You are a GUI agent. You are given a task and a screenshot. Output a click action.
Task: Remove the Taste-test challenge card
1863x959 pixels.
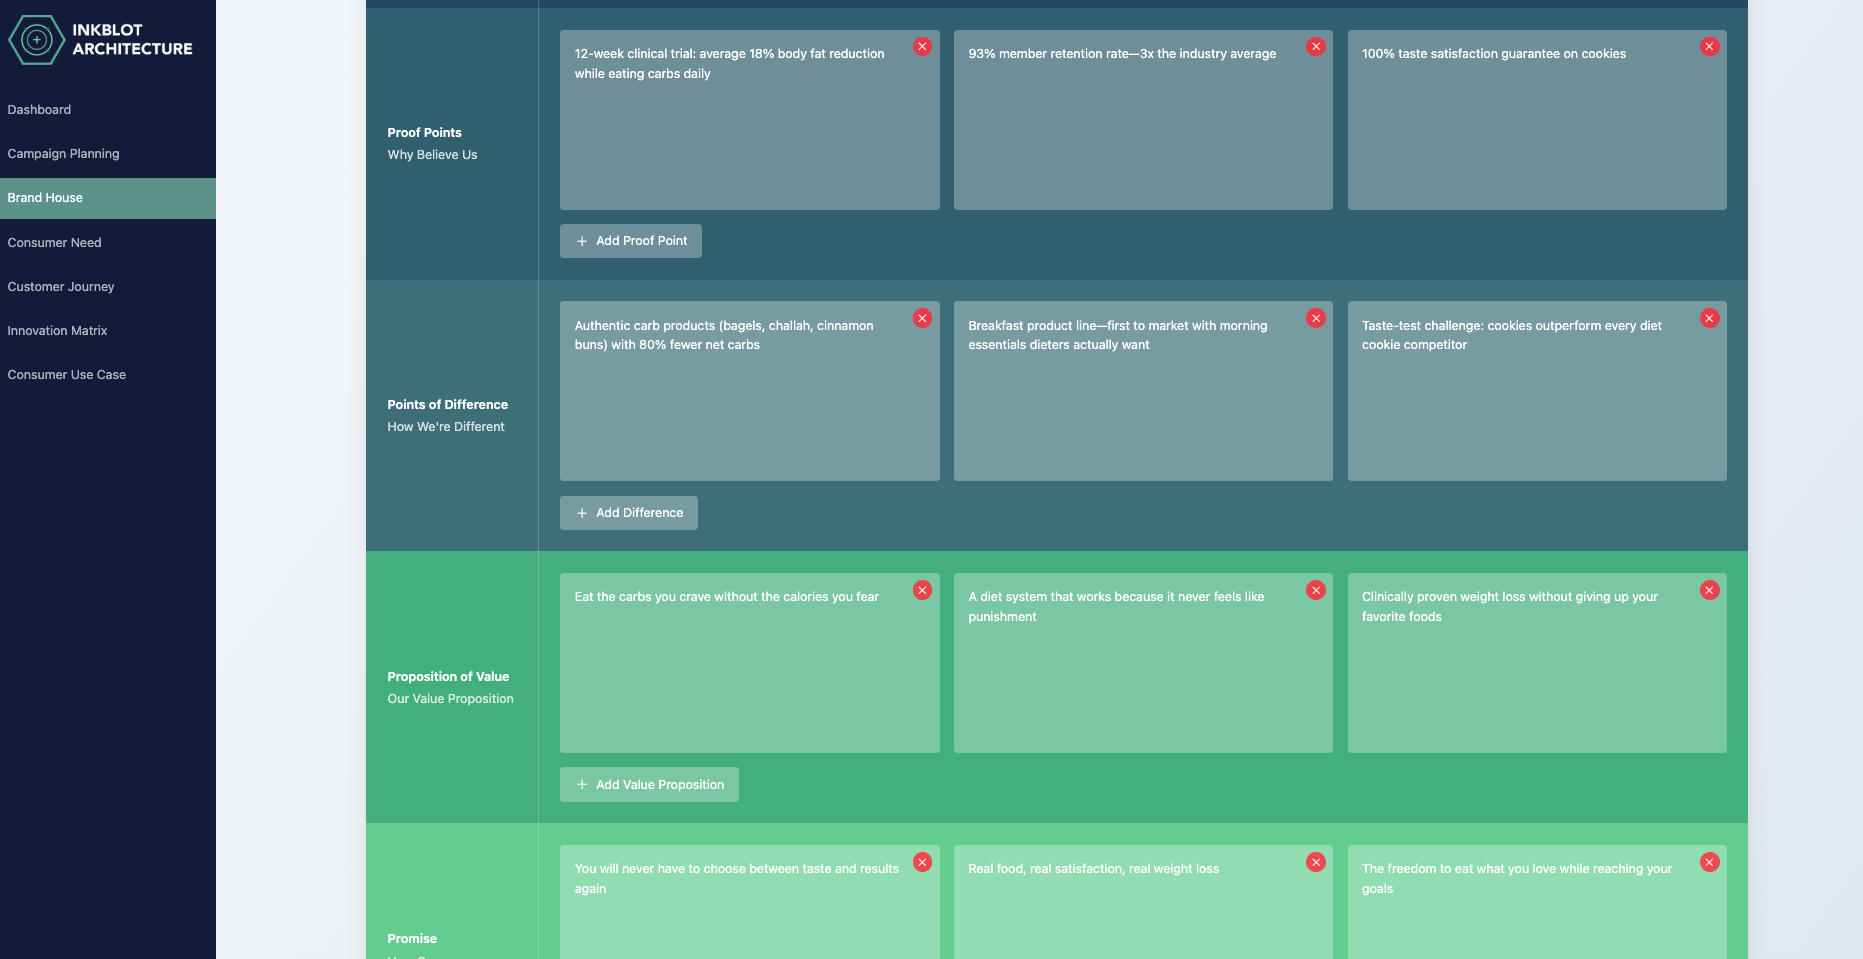tap(1709, 319)
